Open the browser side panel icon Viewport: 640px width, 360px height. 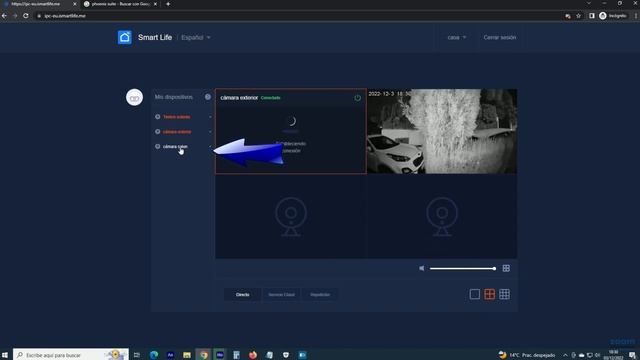coord(591,16)
